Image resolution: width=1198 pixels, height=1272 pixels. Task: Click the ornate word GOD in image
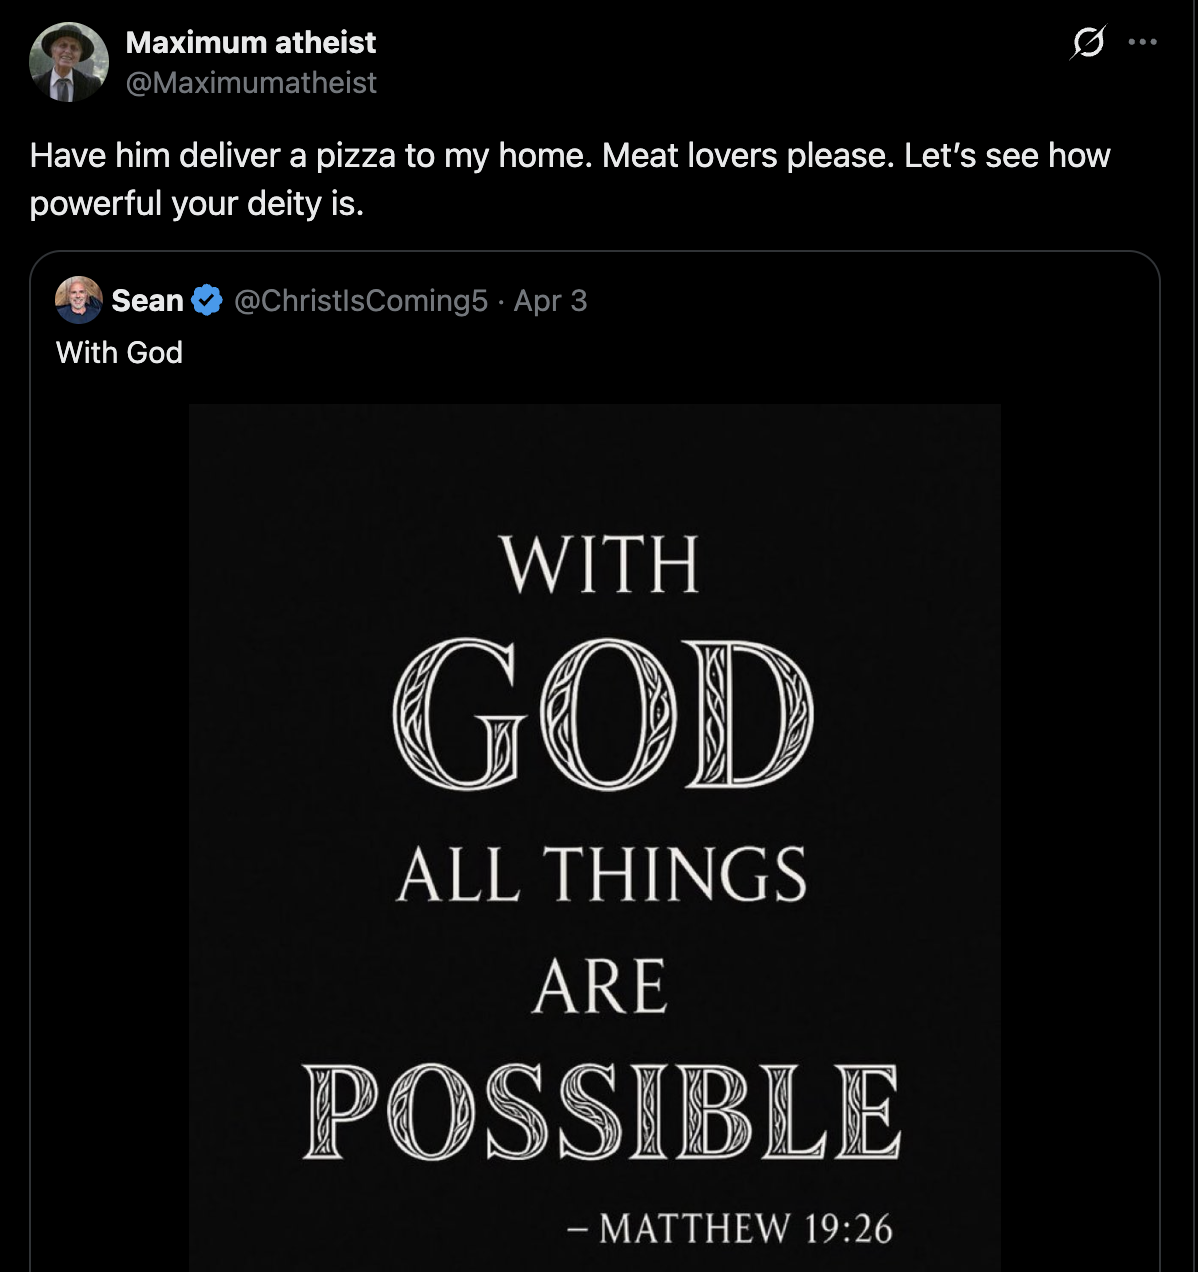pyautogui.click(x=603, y=712)
